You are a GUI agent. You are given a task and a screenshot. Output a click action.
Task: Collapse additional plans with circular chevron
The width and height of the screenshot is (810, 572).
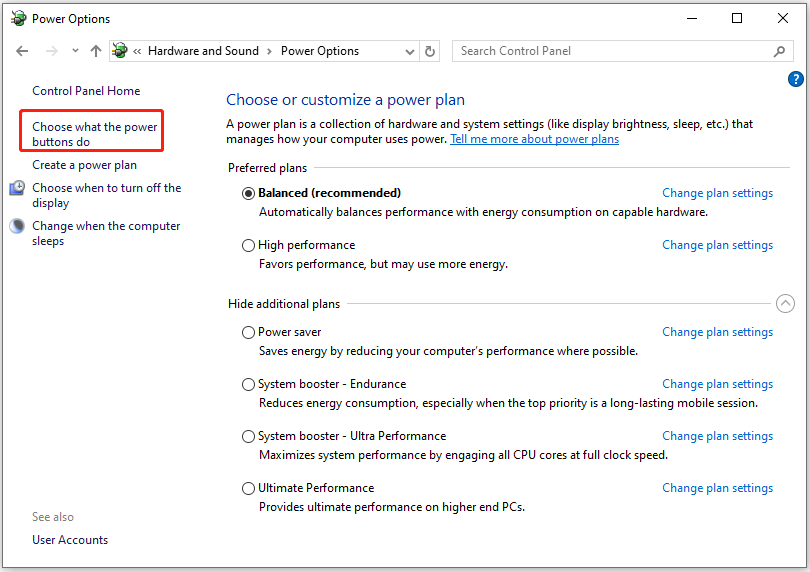pyautogui.click(x=785, y=303)
